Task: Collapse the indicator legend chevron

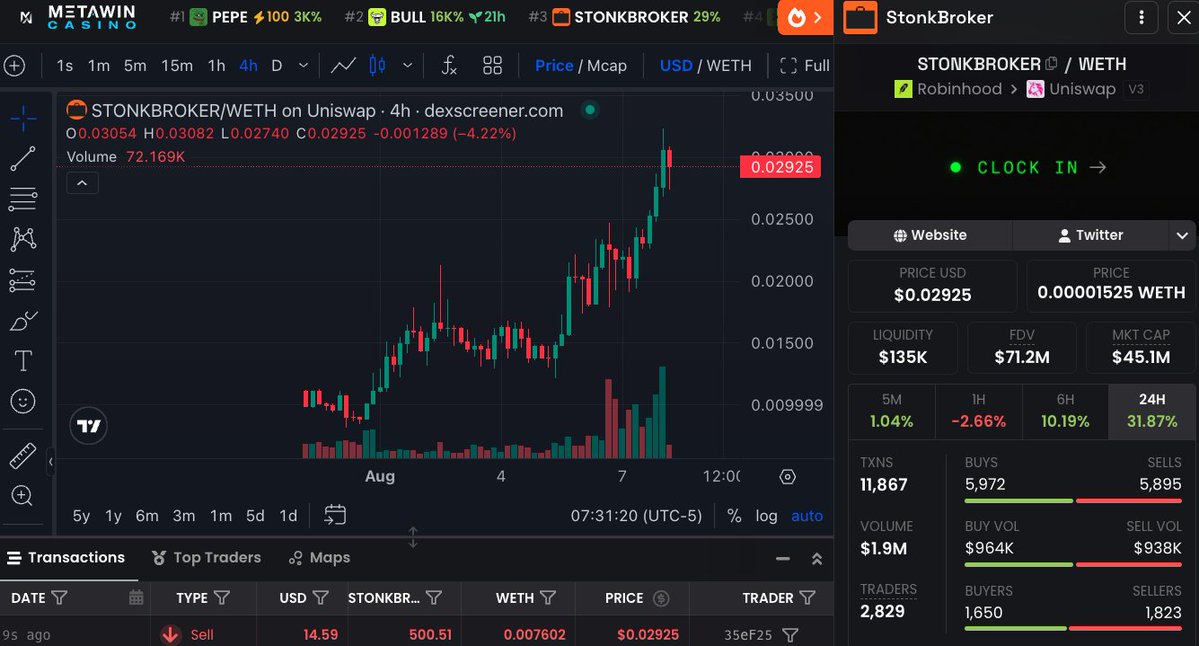Action: click(82, 183)
